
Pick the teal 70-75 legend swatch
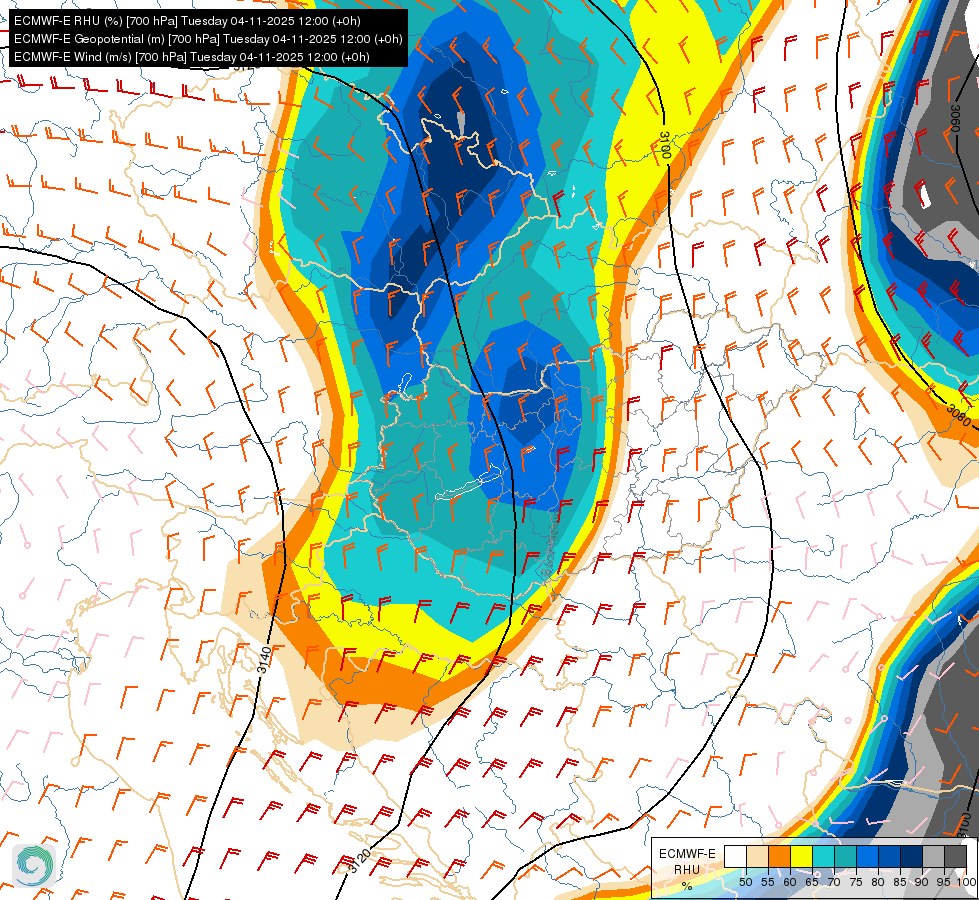[845, 856]
